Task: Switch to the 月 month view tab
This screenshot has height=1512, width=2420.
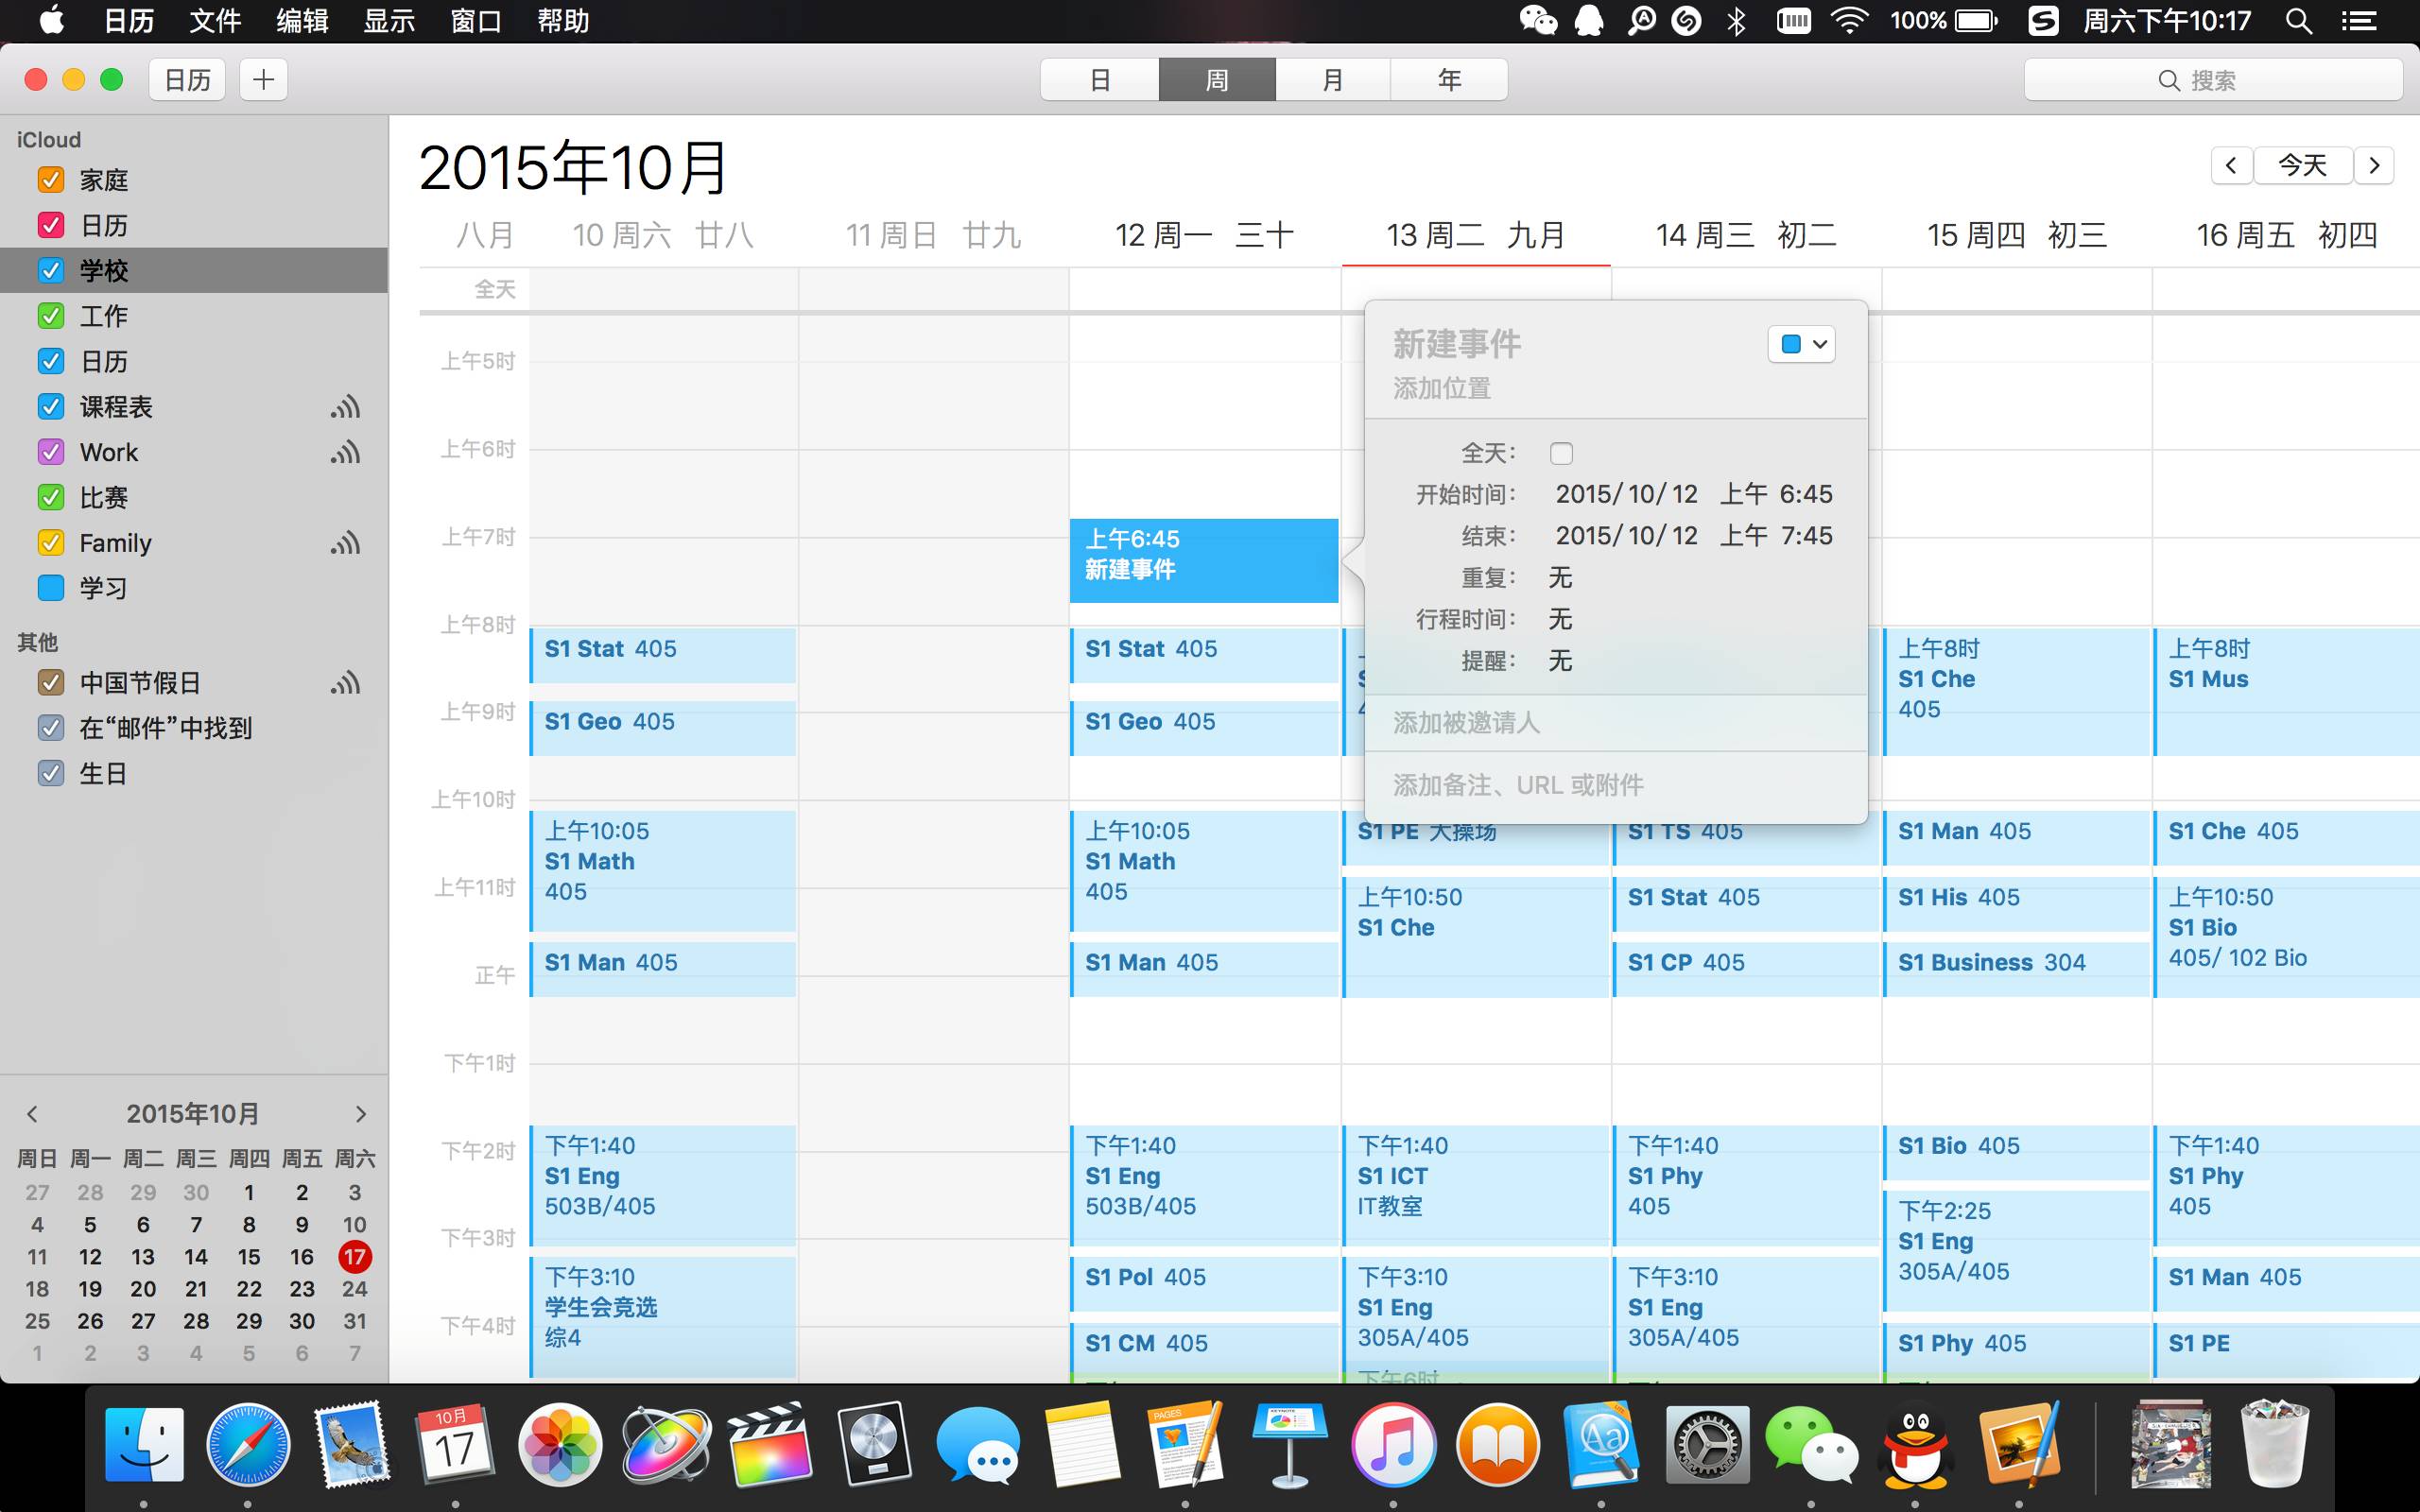Action: point(1332,80)
